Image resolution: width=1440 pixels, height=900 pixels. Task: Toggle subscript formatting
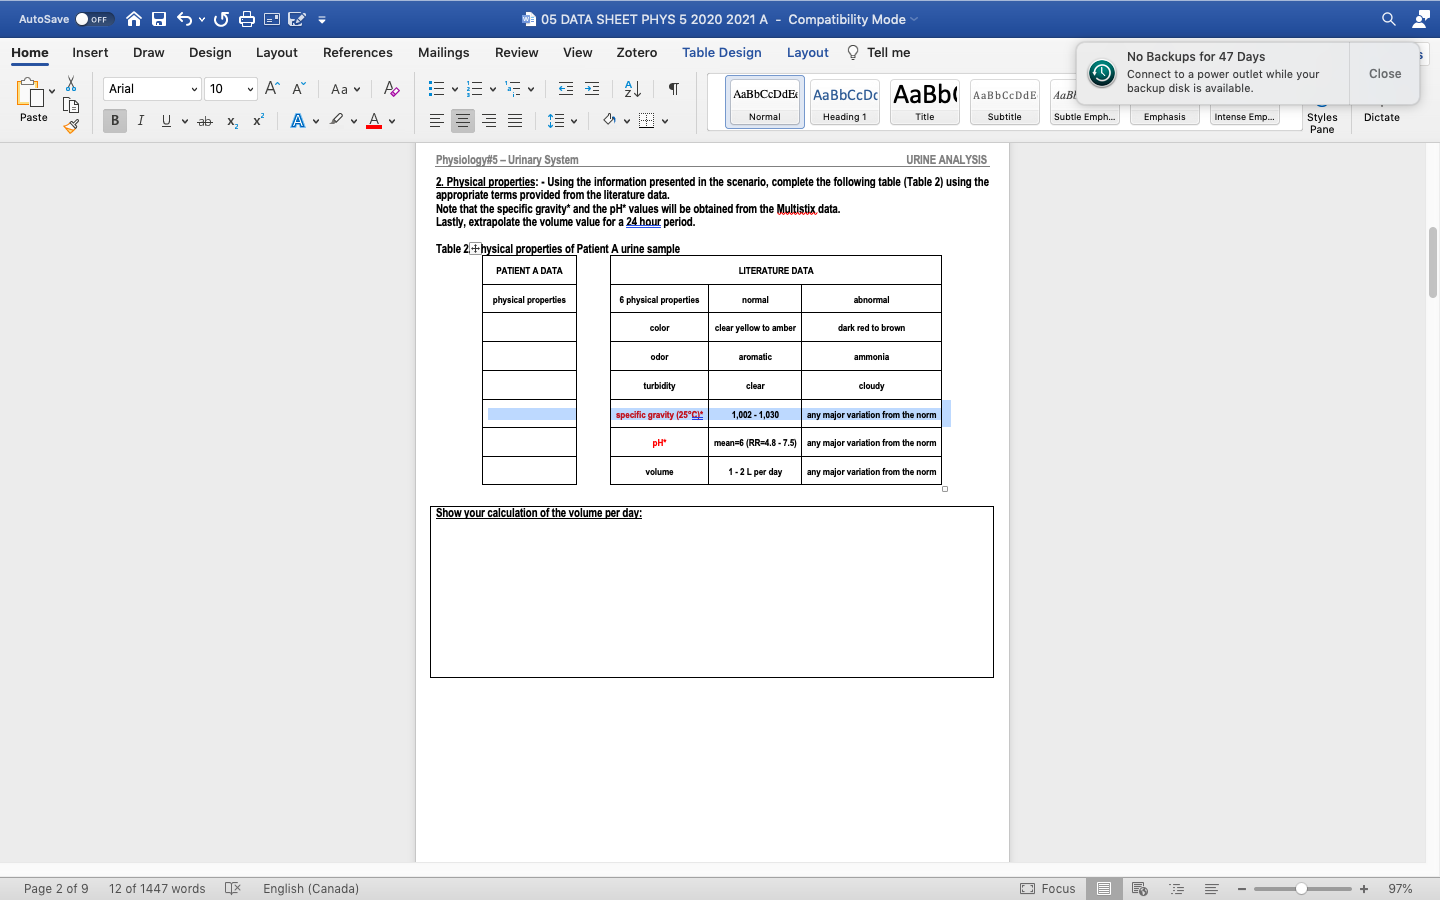click(x=232, y=121)
